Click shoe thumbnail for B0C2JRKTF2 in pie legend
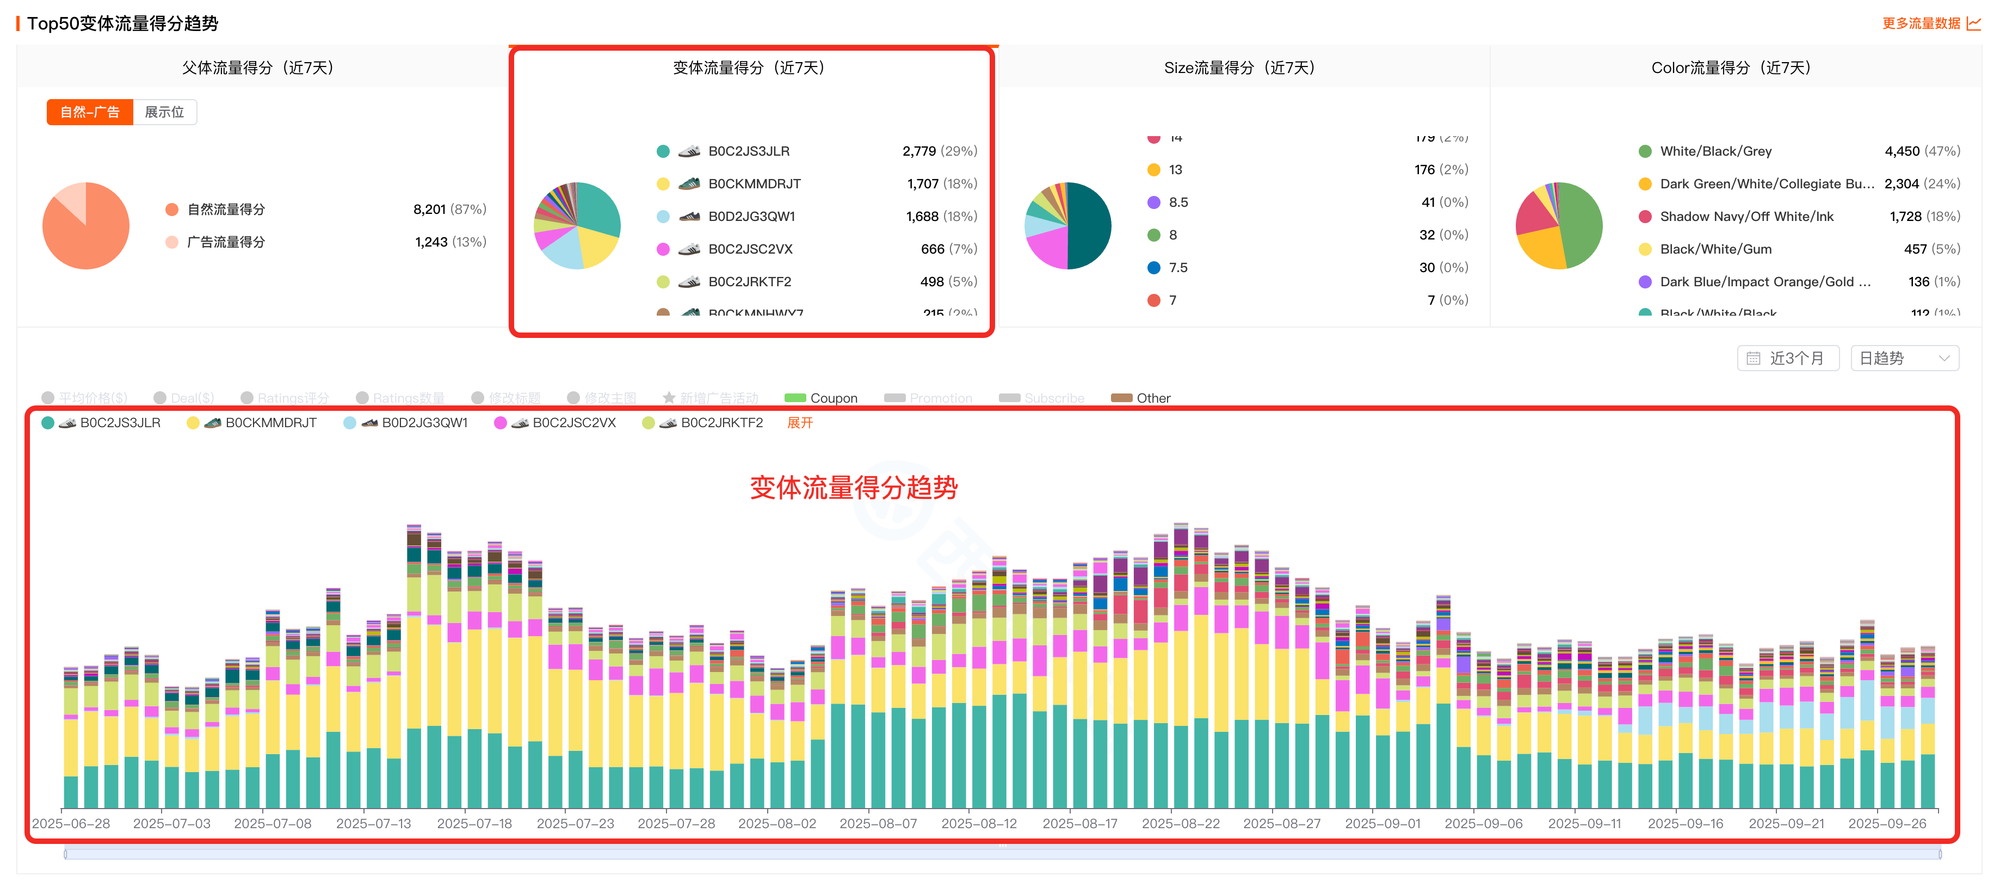The width and height of the screenshot is (2000, 887). [689, 282]
